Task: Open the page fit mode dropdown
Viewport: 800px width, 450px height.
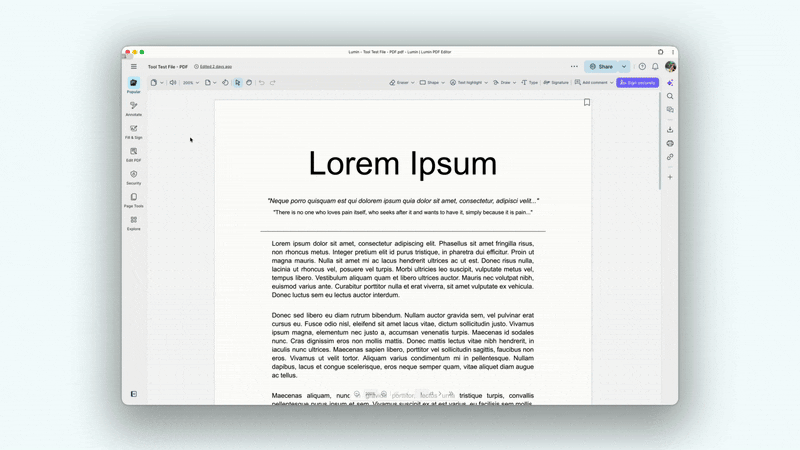Action: coord(210,82)
